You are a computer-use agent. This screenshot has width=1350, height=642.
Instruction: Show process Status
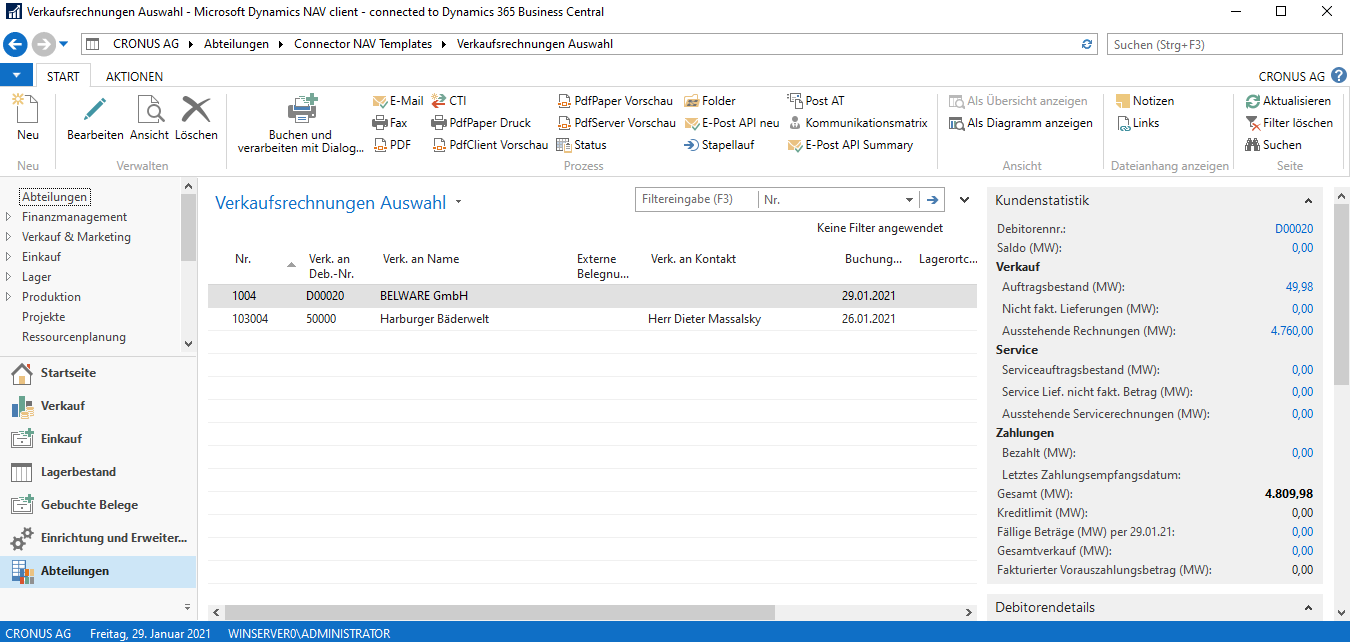(582, 145)
